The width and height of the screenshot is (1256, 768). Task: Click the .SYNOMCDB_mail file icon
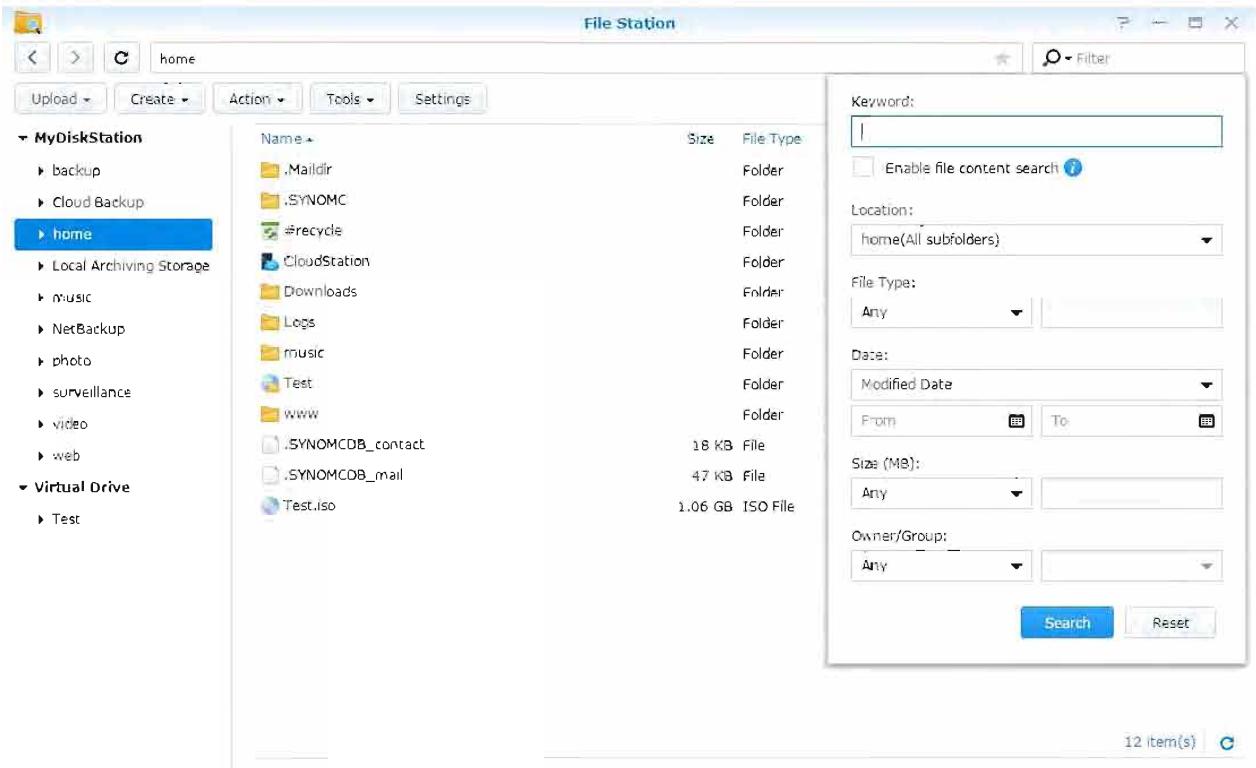coord(269,475)
